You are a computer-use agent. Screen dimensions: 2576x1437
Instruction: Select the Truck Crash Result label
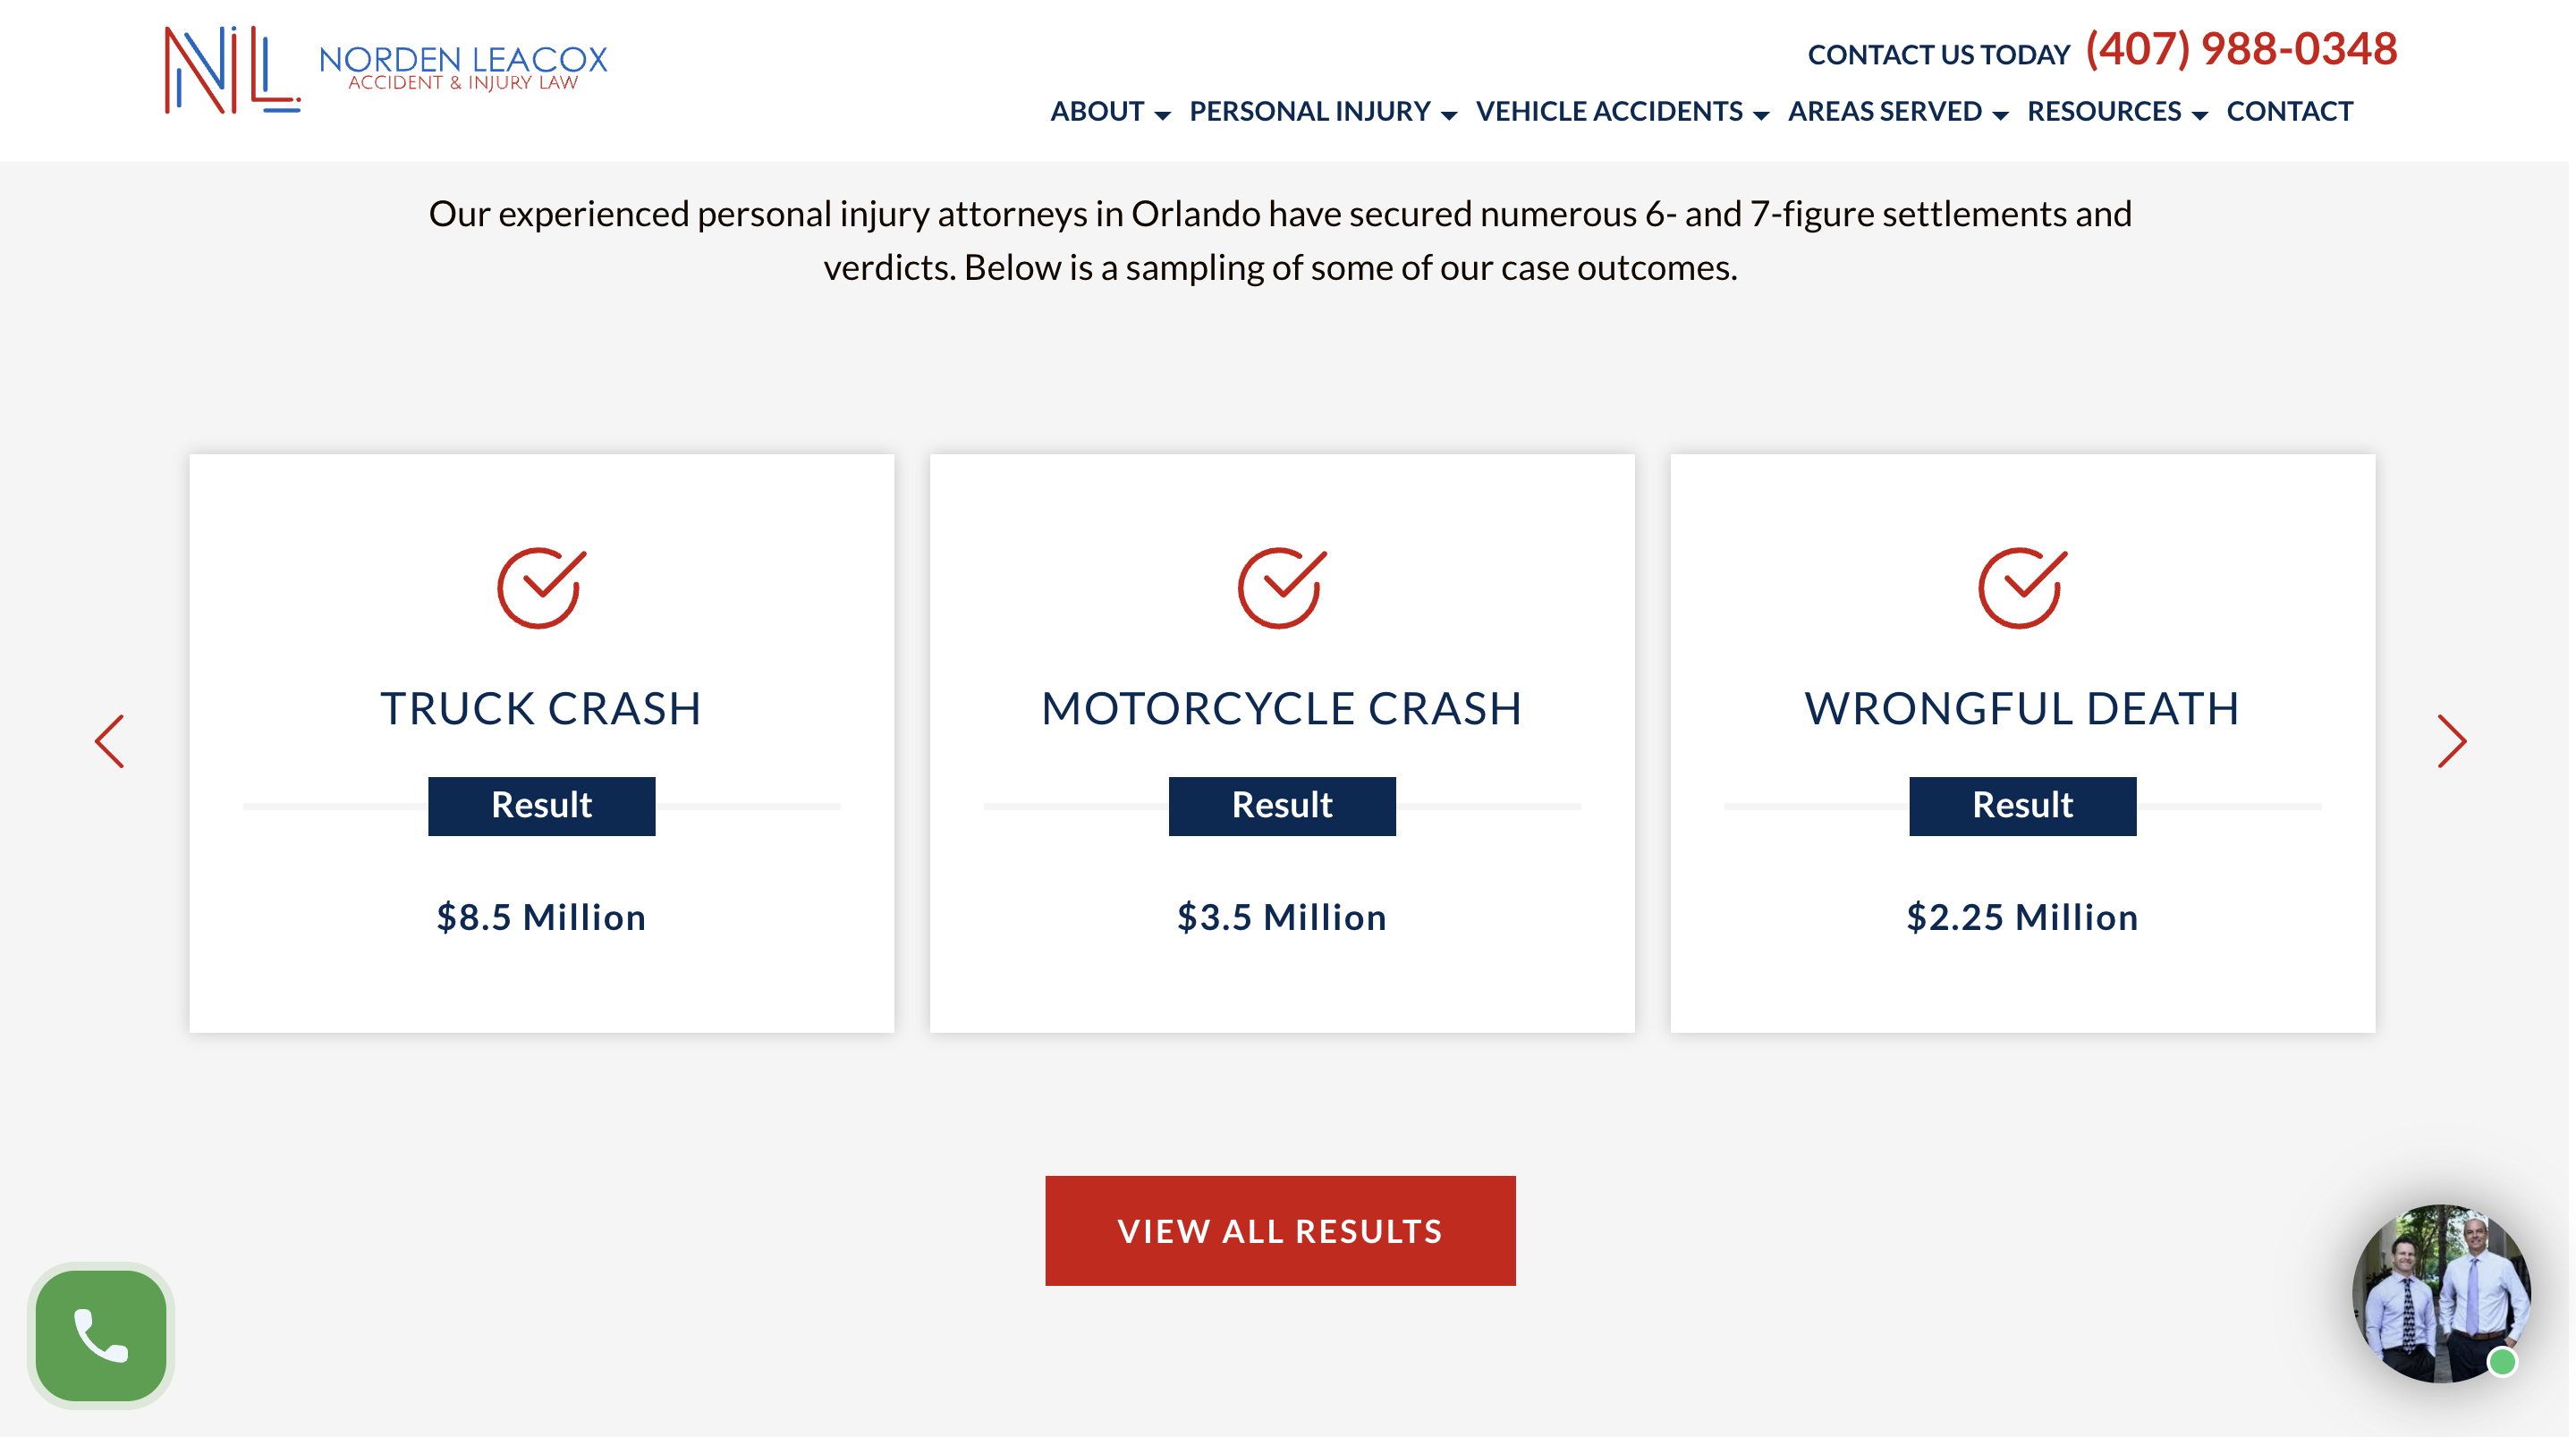point(541,805)
